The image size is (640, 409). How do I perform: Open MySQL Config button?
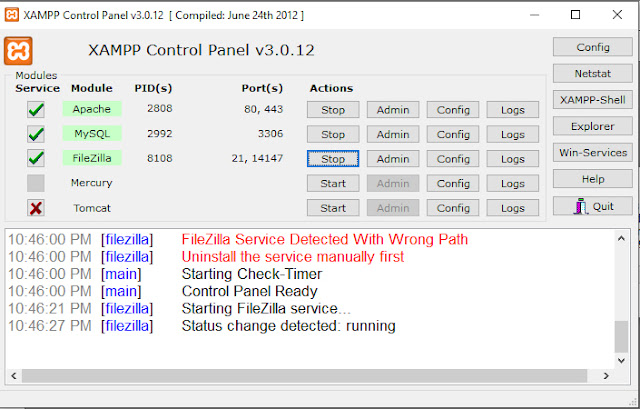coord(453,134)
